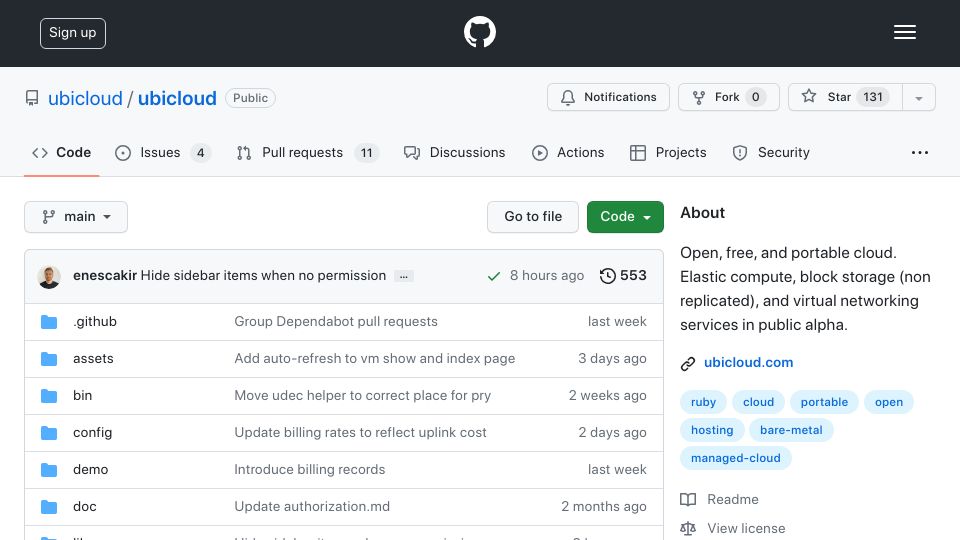Click the Notifications button
Image resolution: width=960 pixels, height=540 pixels.
pos(609,97)
